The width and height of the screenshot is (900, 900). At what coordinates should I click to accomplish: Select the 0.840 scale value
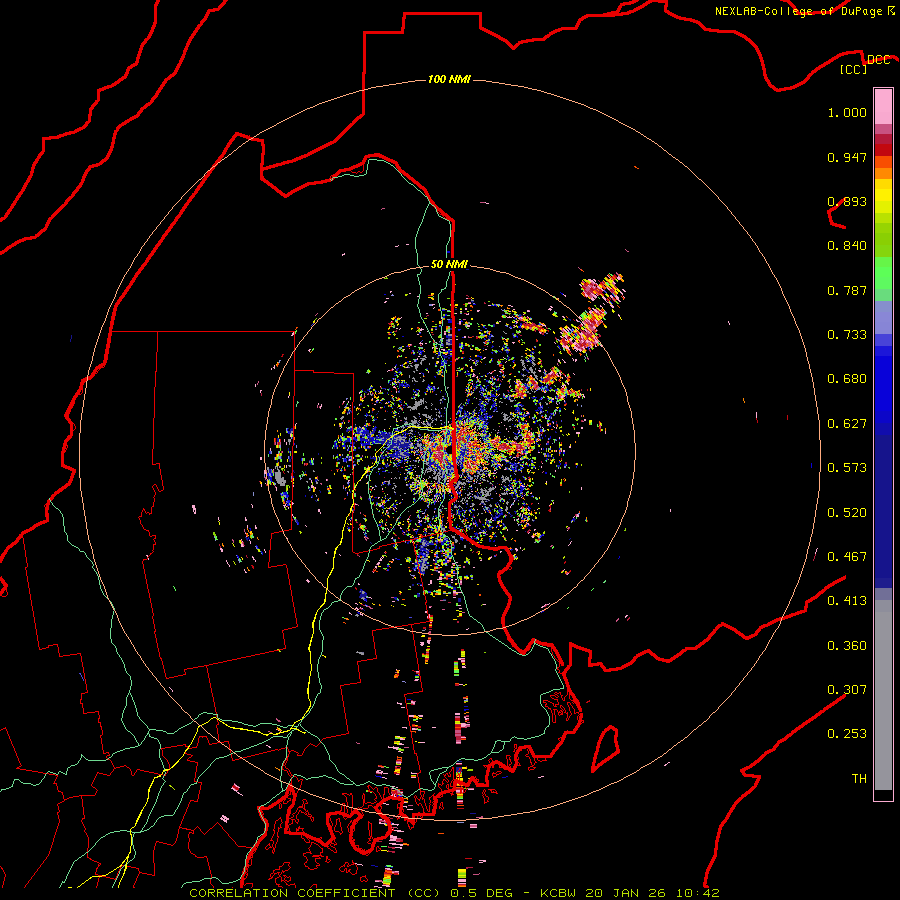click(847, 246)
